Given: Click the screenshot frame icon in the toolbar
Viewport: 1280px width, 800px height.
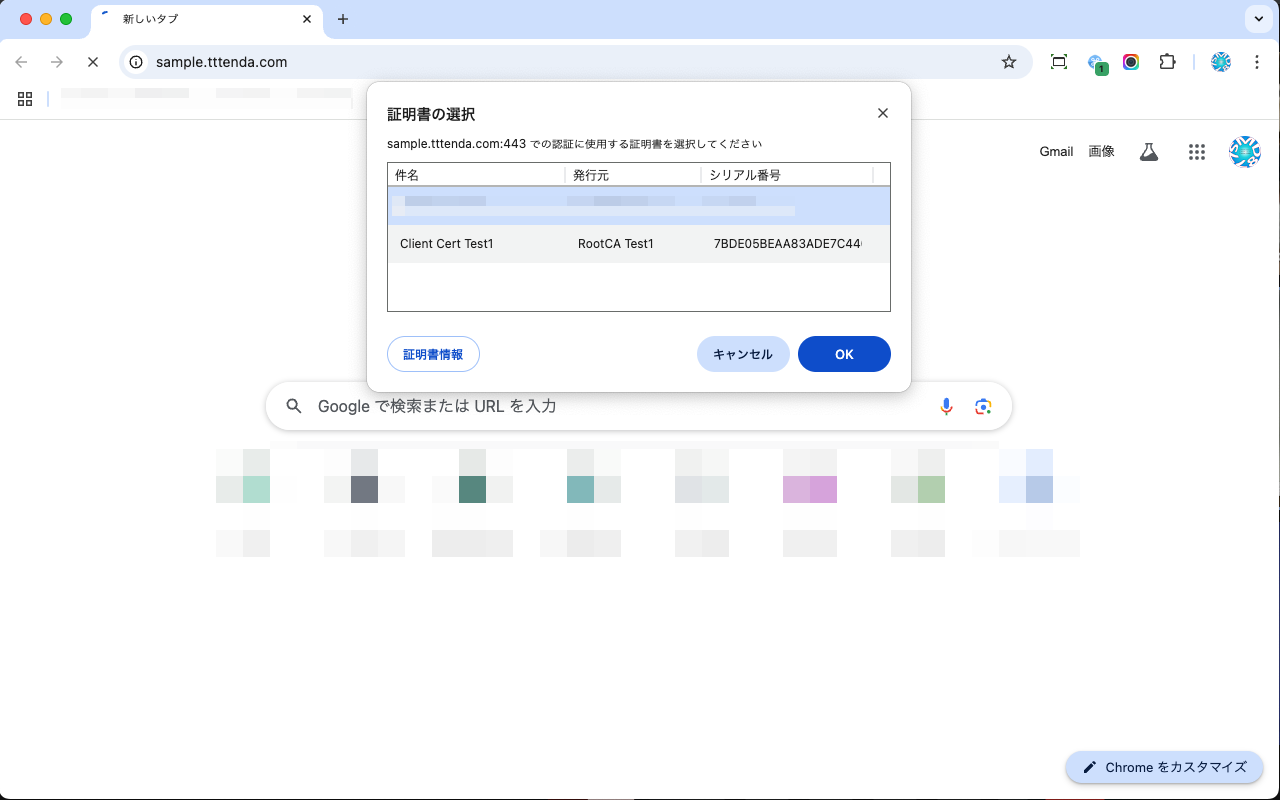Looking at the screenshot, I should click(1059, 62).
